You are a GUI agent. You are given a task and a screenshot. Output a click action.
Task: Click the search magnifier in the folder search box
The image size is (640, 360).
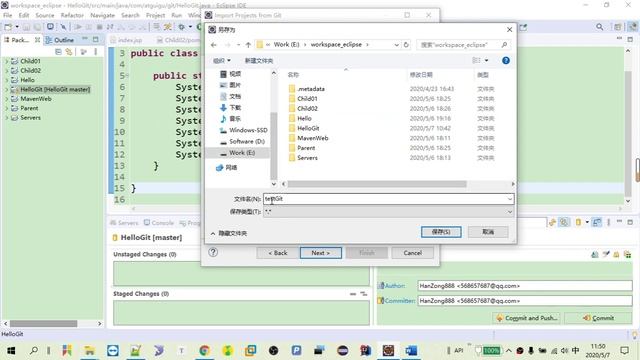(504, 45)
